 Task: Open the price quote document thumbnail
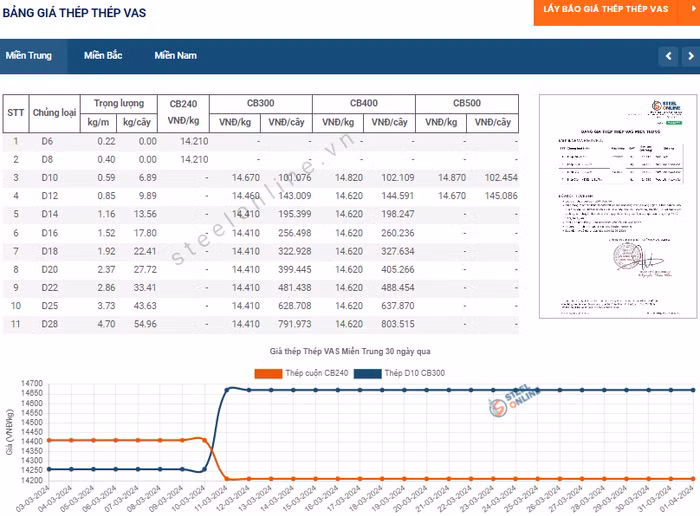(610, 206)
